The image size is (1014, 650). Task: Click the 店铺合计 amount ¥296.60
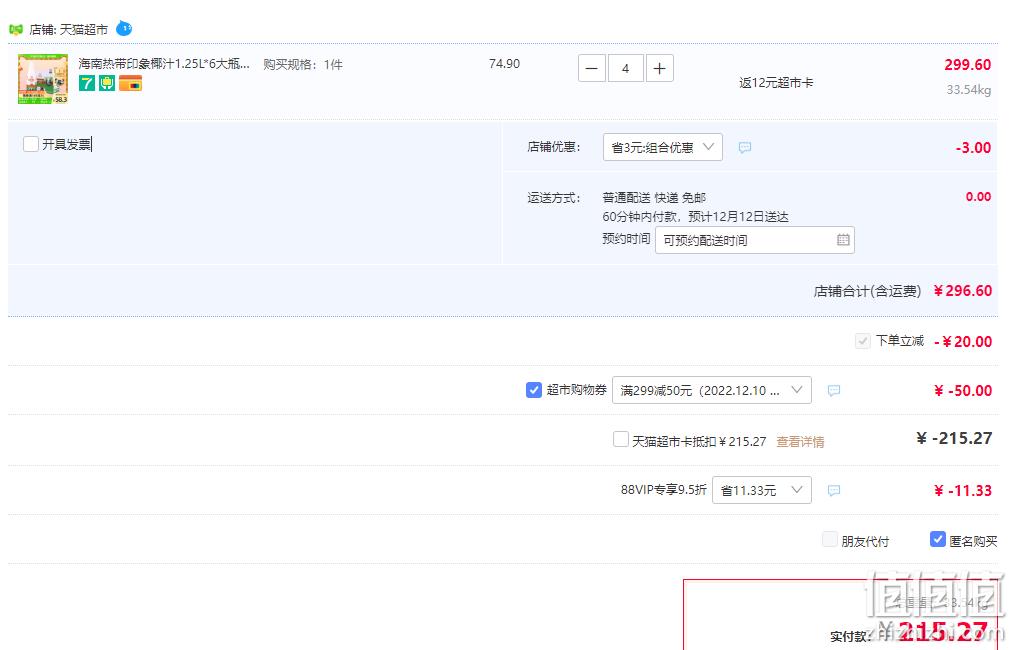962,291
